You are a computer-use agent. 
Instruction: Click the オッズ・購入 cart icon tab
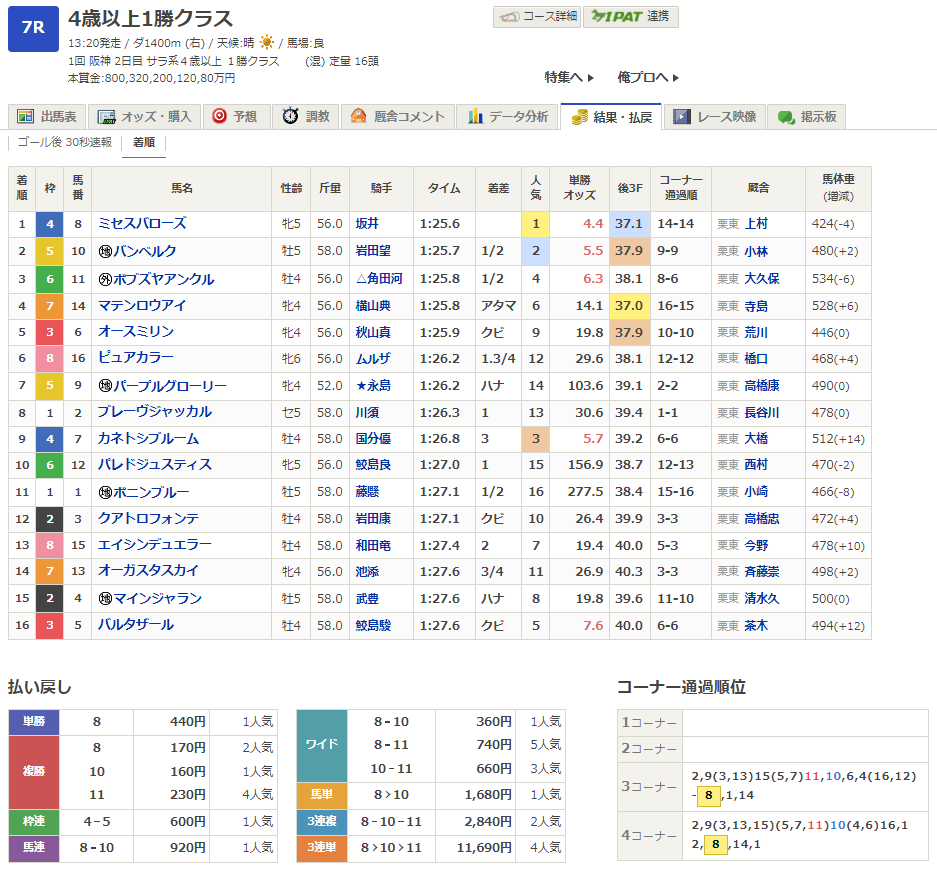(145, 117)
